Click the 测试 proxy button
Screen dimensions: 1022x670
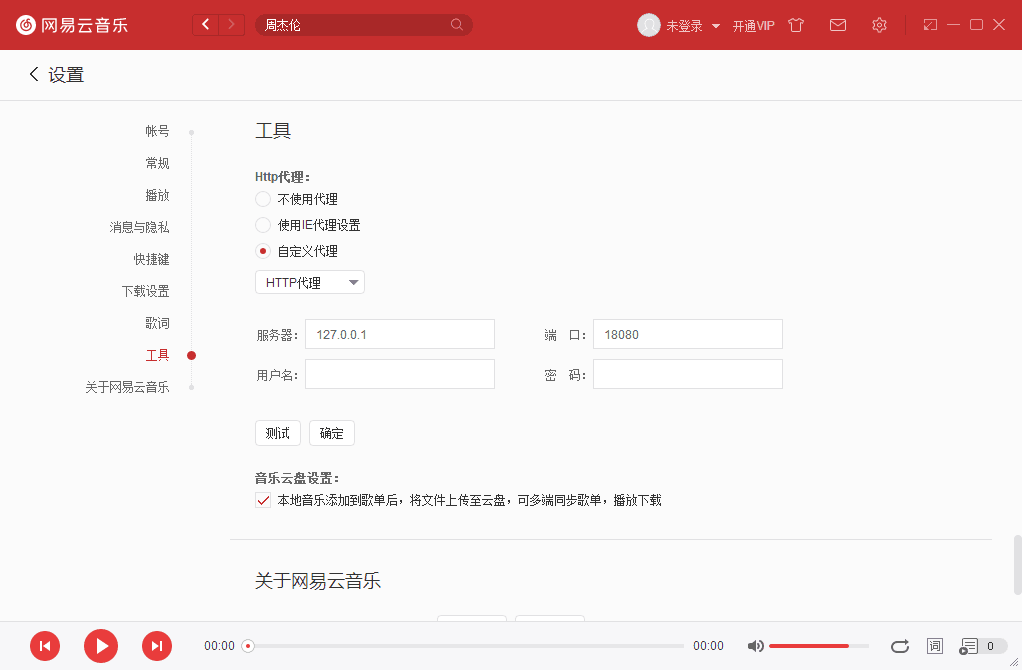click(x=277, y=433)
